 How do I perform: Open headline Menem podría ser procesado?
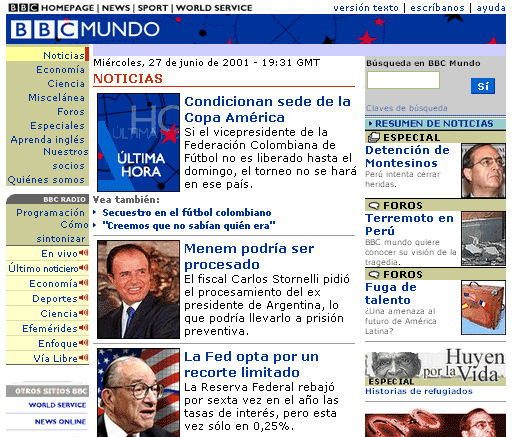pos(249,256)
